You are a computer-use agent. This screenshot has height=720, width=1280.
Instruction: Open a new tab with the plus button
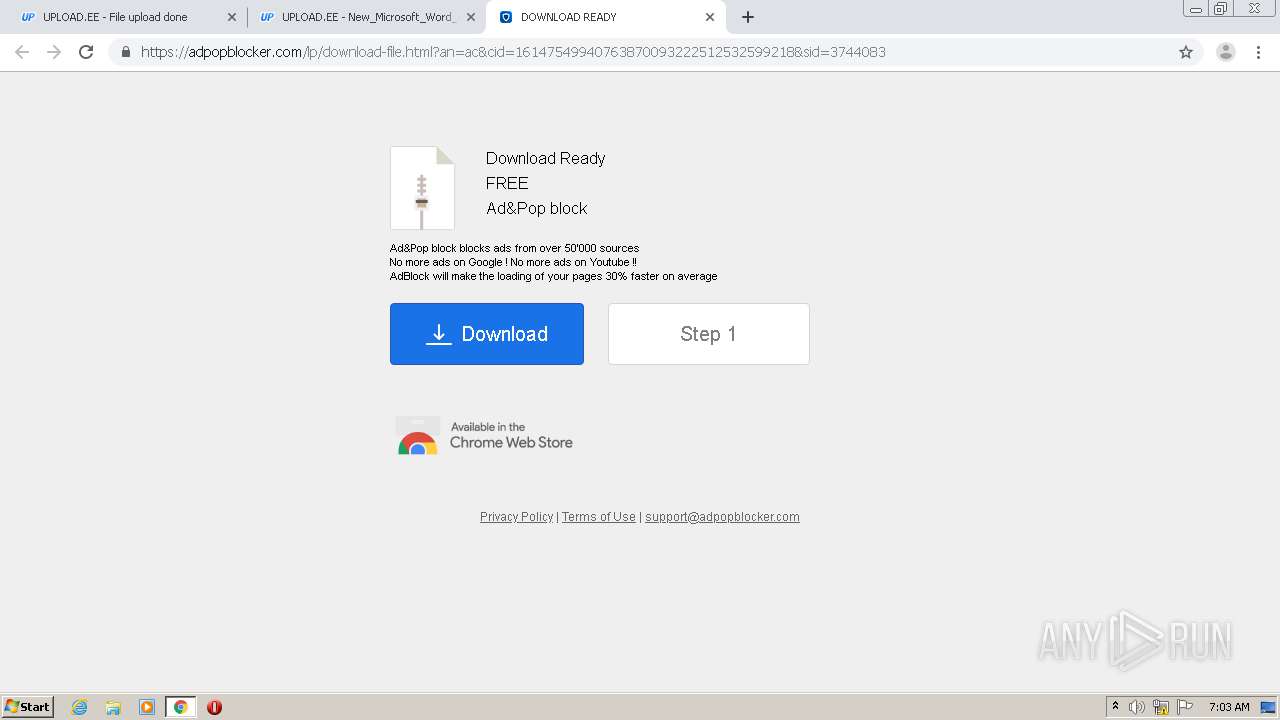pos(748,17)
